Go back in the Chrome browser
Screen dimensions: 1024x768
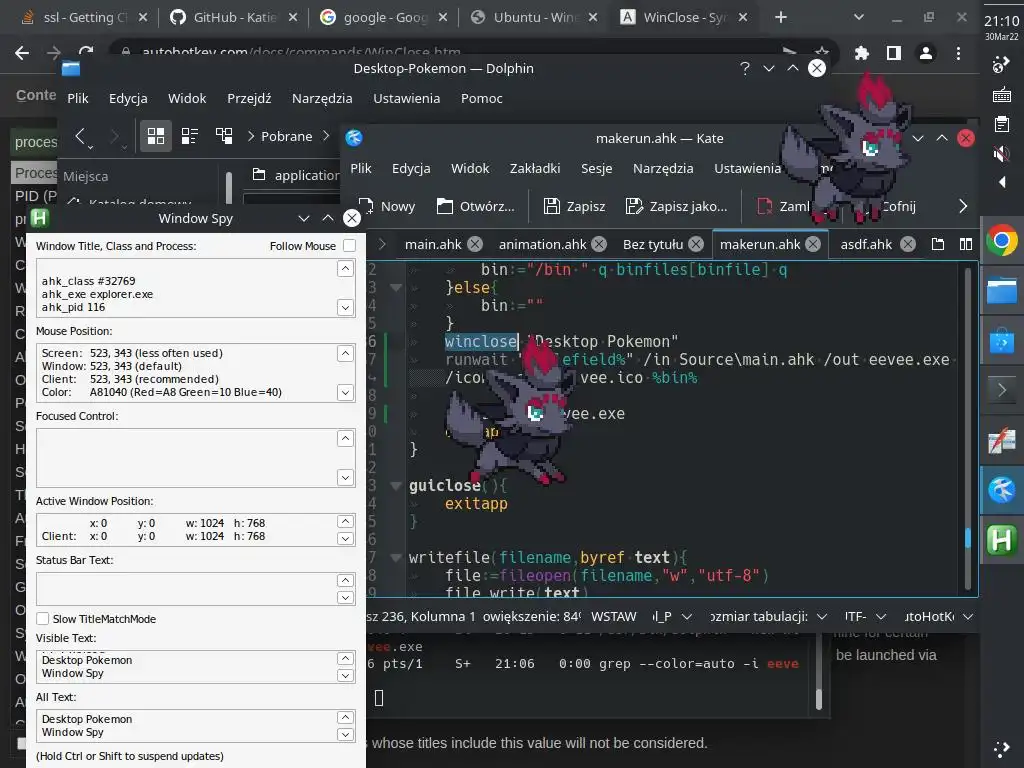click(x=22, y=53)
